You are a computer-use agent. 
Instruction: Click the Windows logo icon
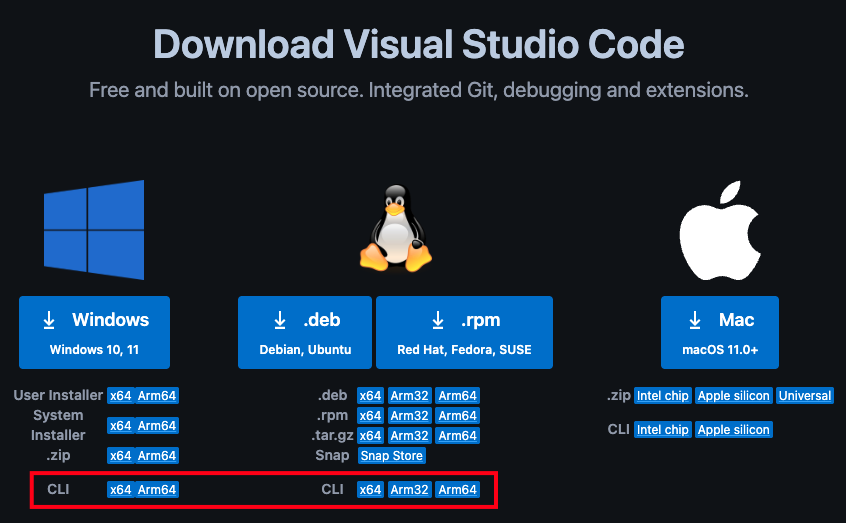(94, 230)
